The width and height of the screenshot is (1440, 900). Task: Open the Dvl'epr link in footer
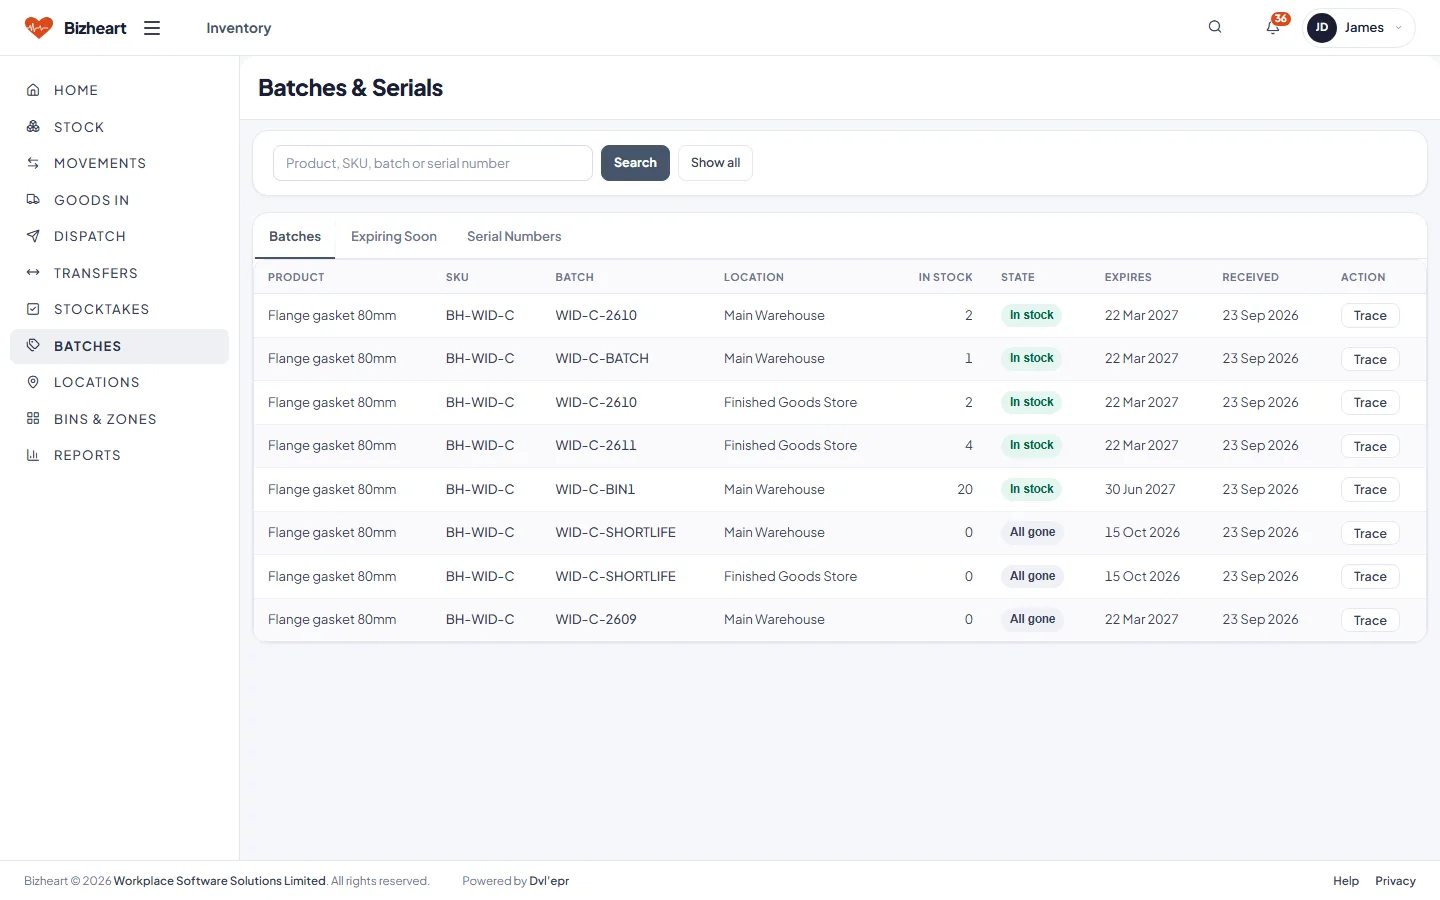click(x=549, y=881)
